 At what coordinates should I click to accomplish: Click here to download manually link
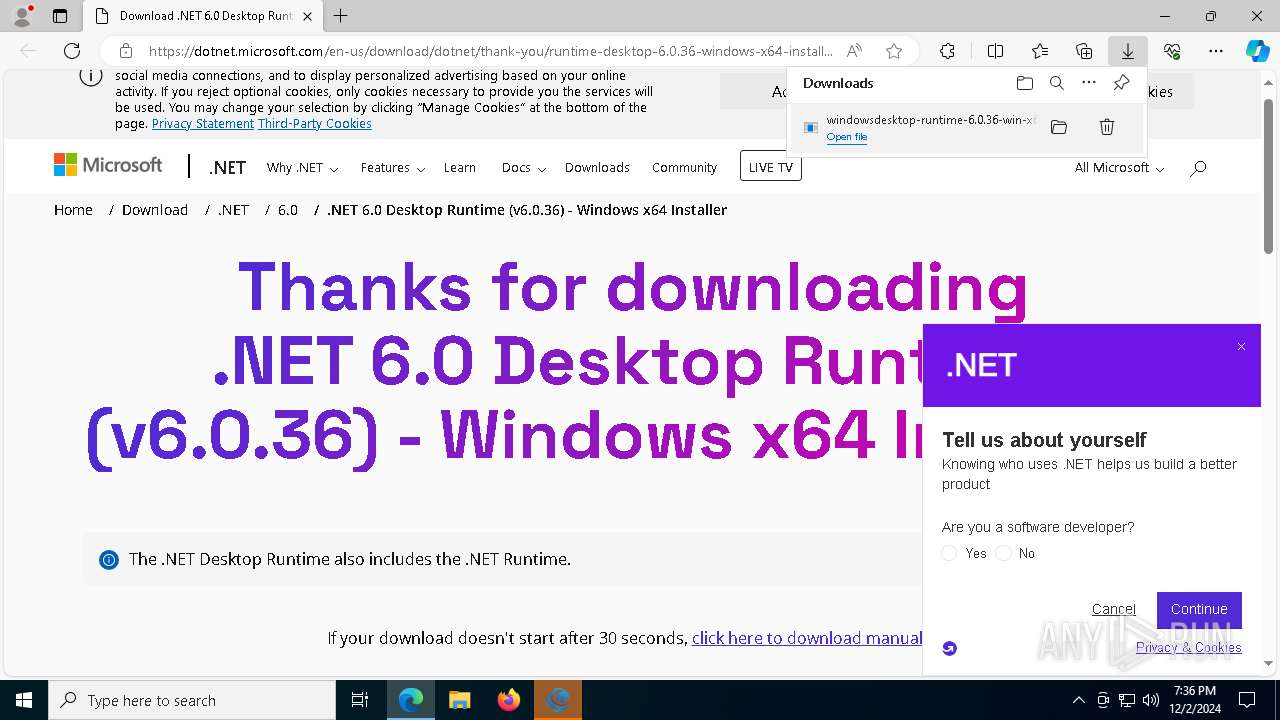[807, 638]
